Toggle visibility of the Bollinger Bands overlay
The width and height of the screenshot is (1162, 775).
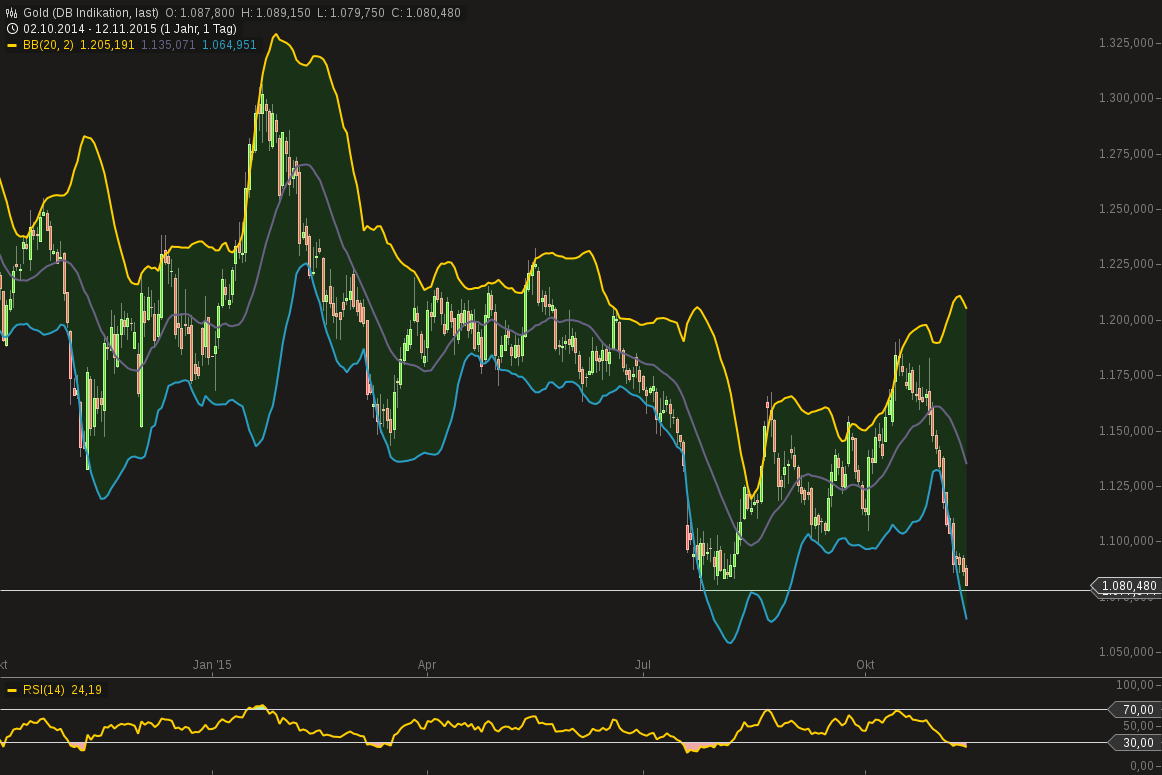pyautogui.click(x=48, y=45)
